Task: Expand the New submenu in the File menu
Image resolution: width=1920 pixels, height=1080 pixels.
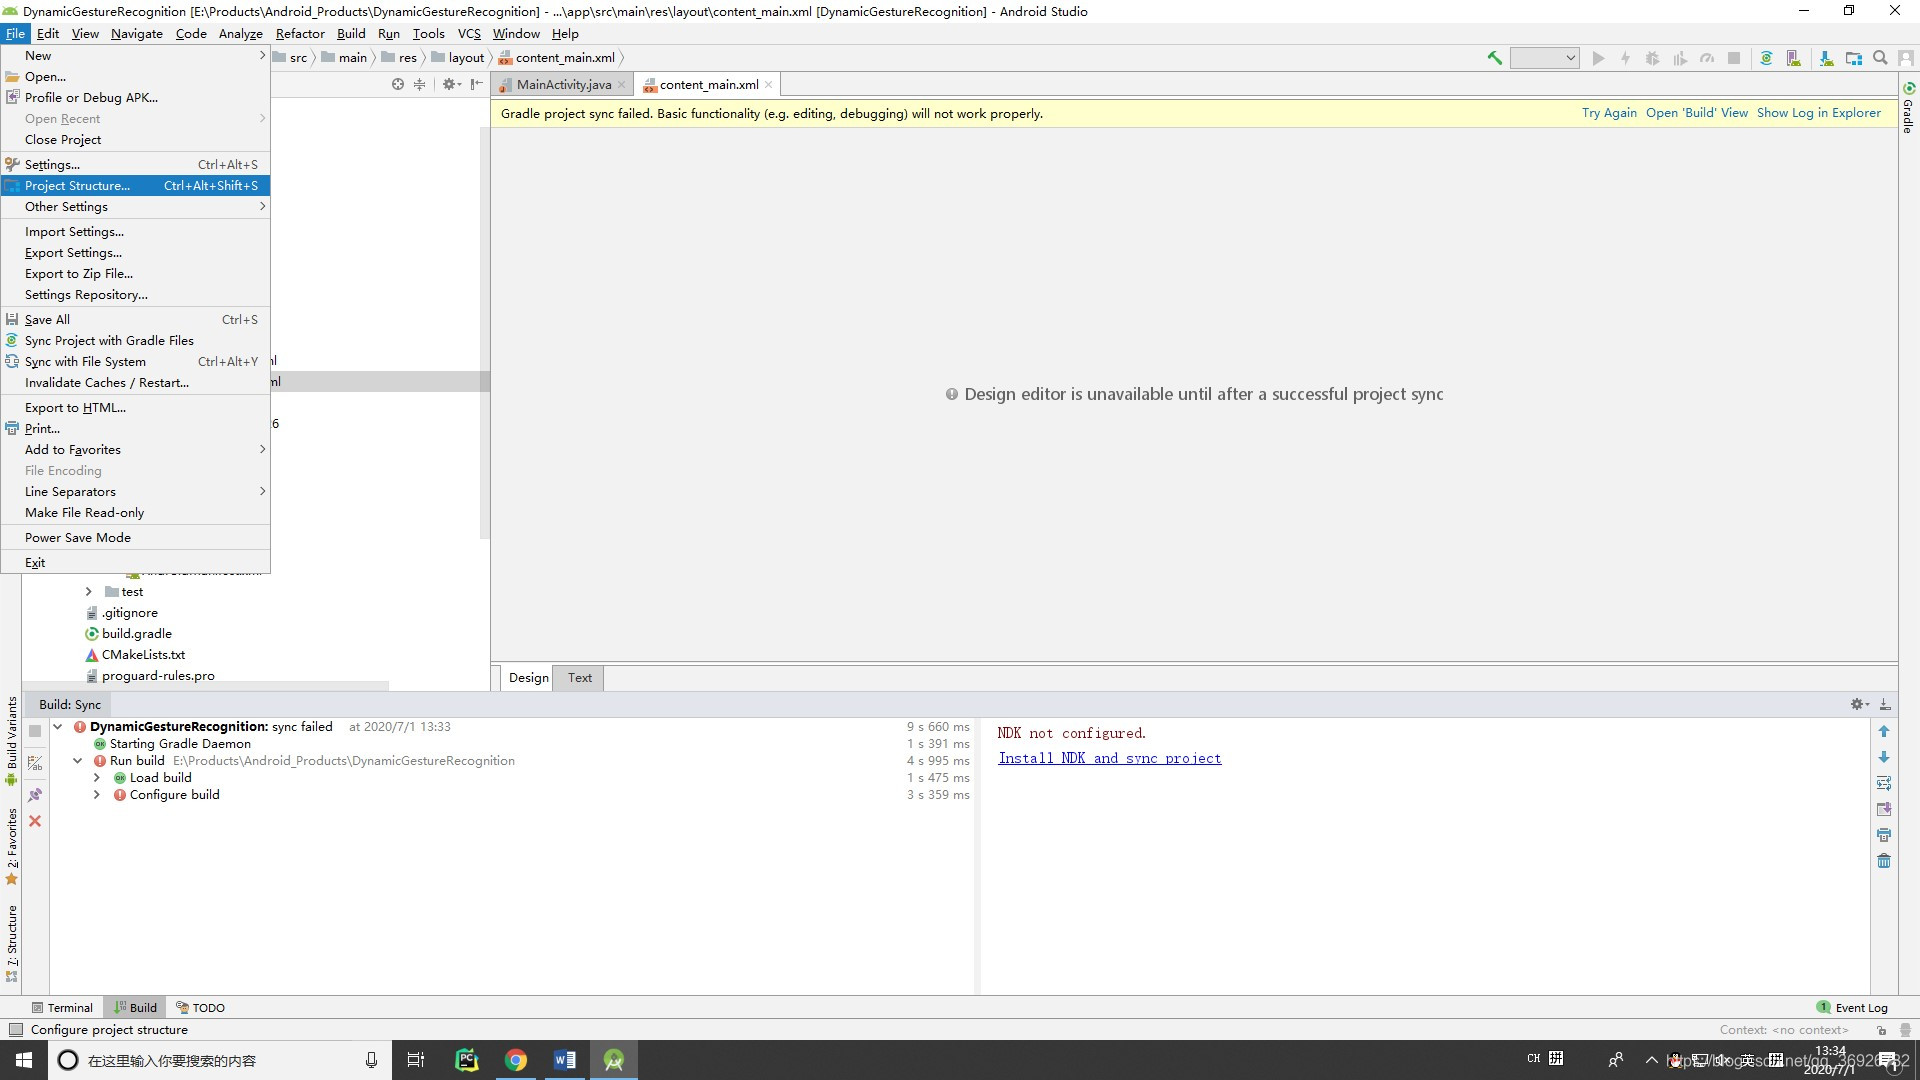Action: pos(135,56)
